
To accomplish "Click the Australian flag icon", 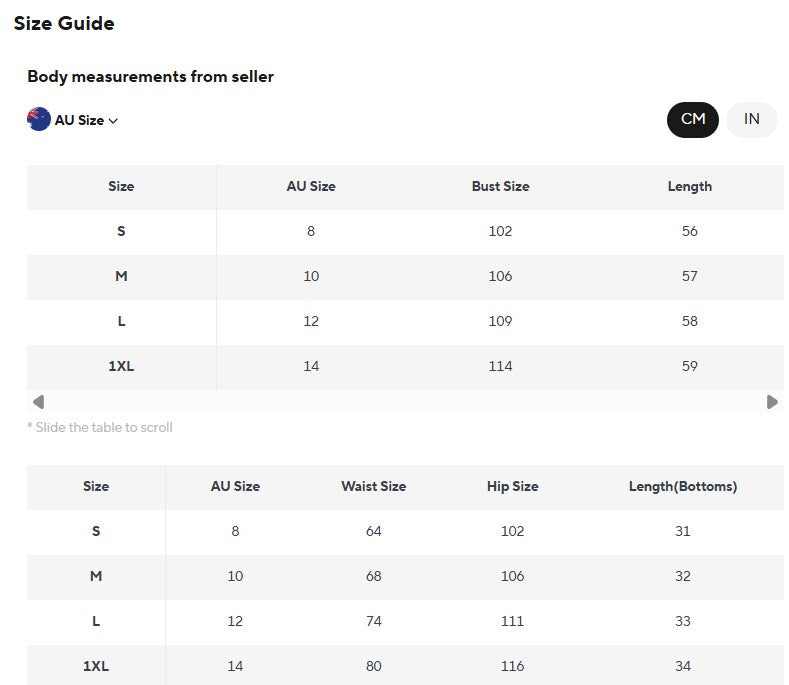I will point(39,119).
